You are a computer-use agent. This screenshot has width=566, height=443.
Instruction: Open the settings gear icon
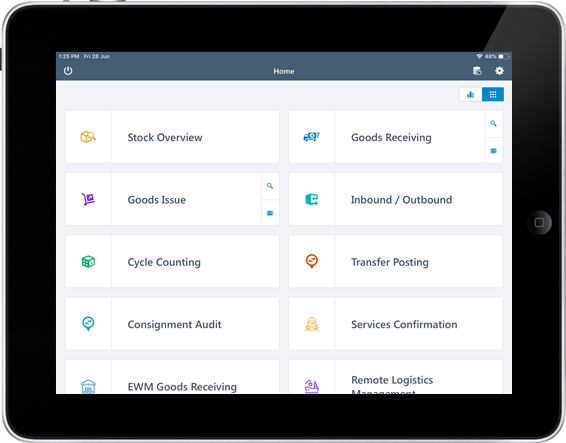499,71
